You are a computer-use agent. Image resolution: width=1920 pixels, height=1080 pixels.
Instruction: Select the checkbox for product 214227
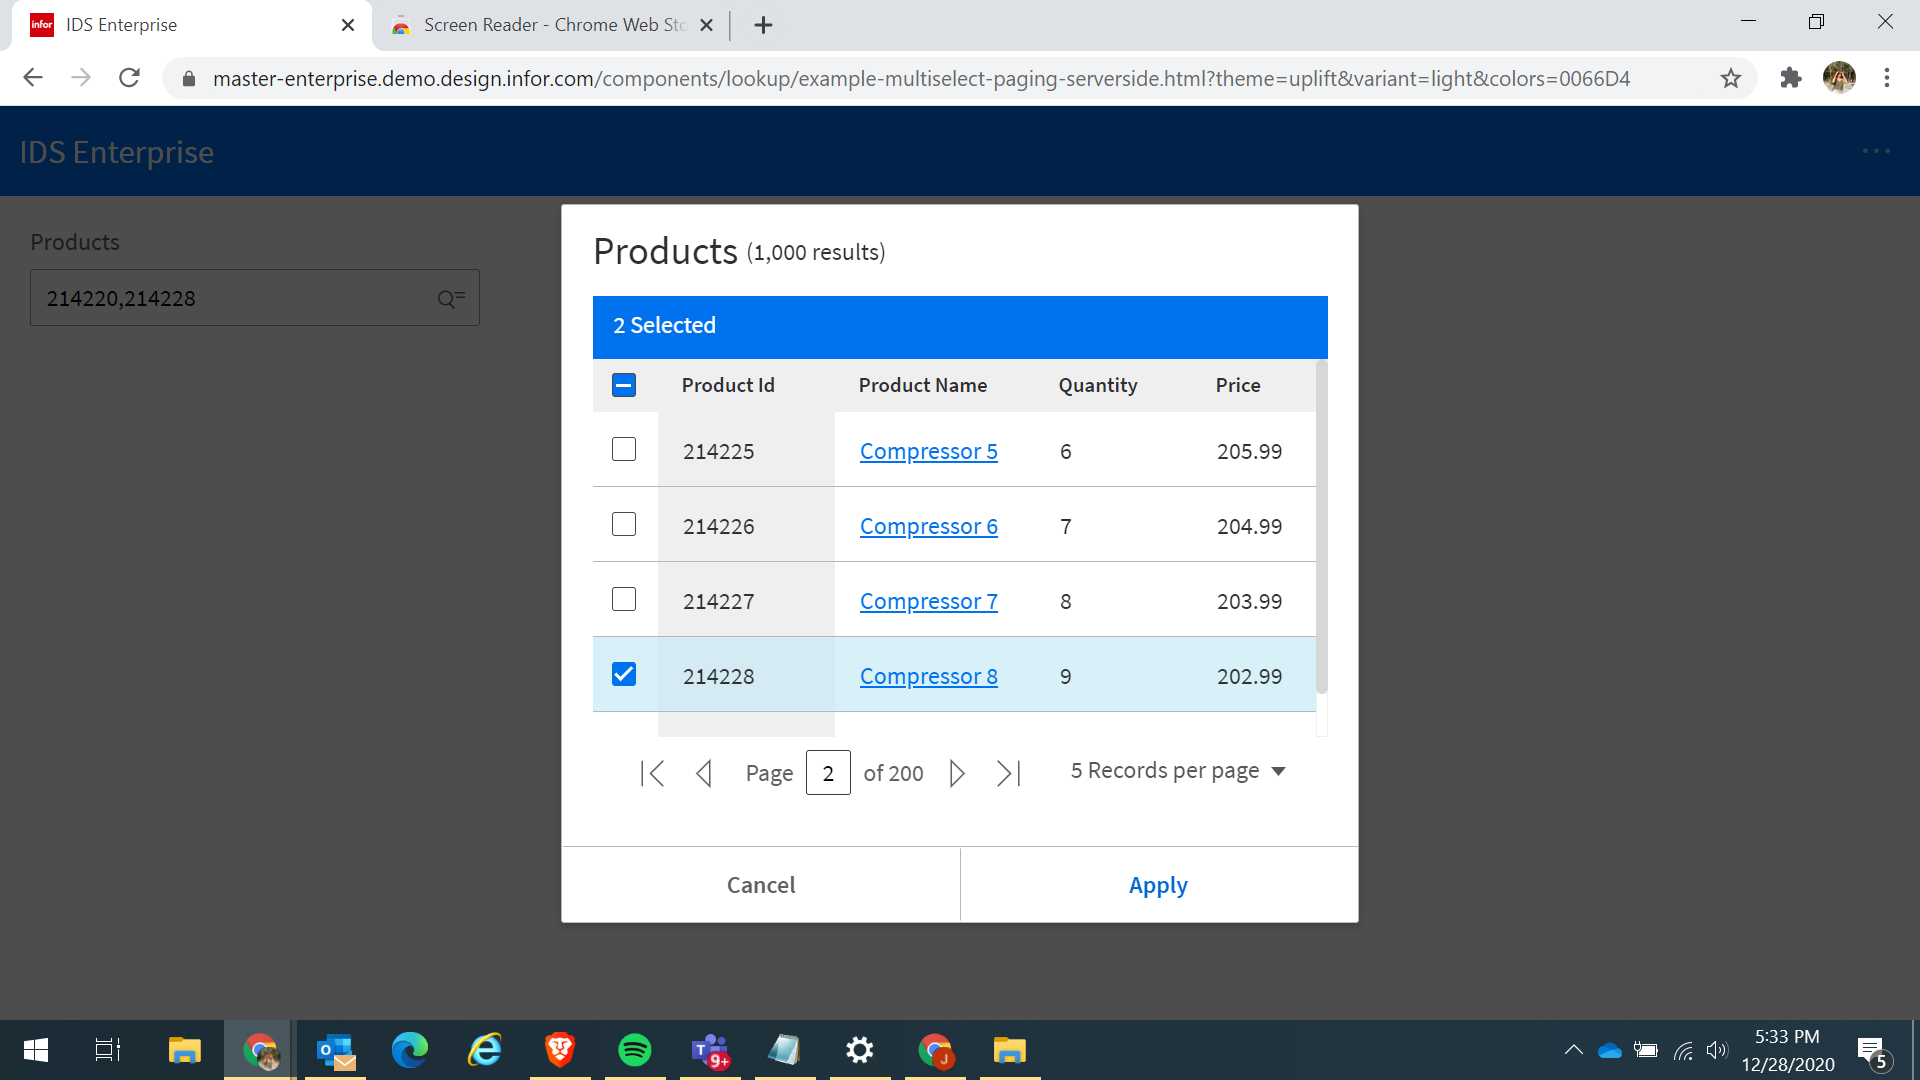(624, 599)
